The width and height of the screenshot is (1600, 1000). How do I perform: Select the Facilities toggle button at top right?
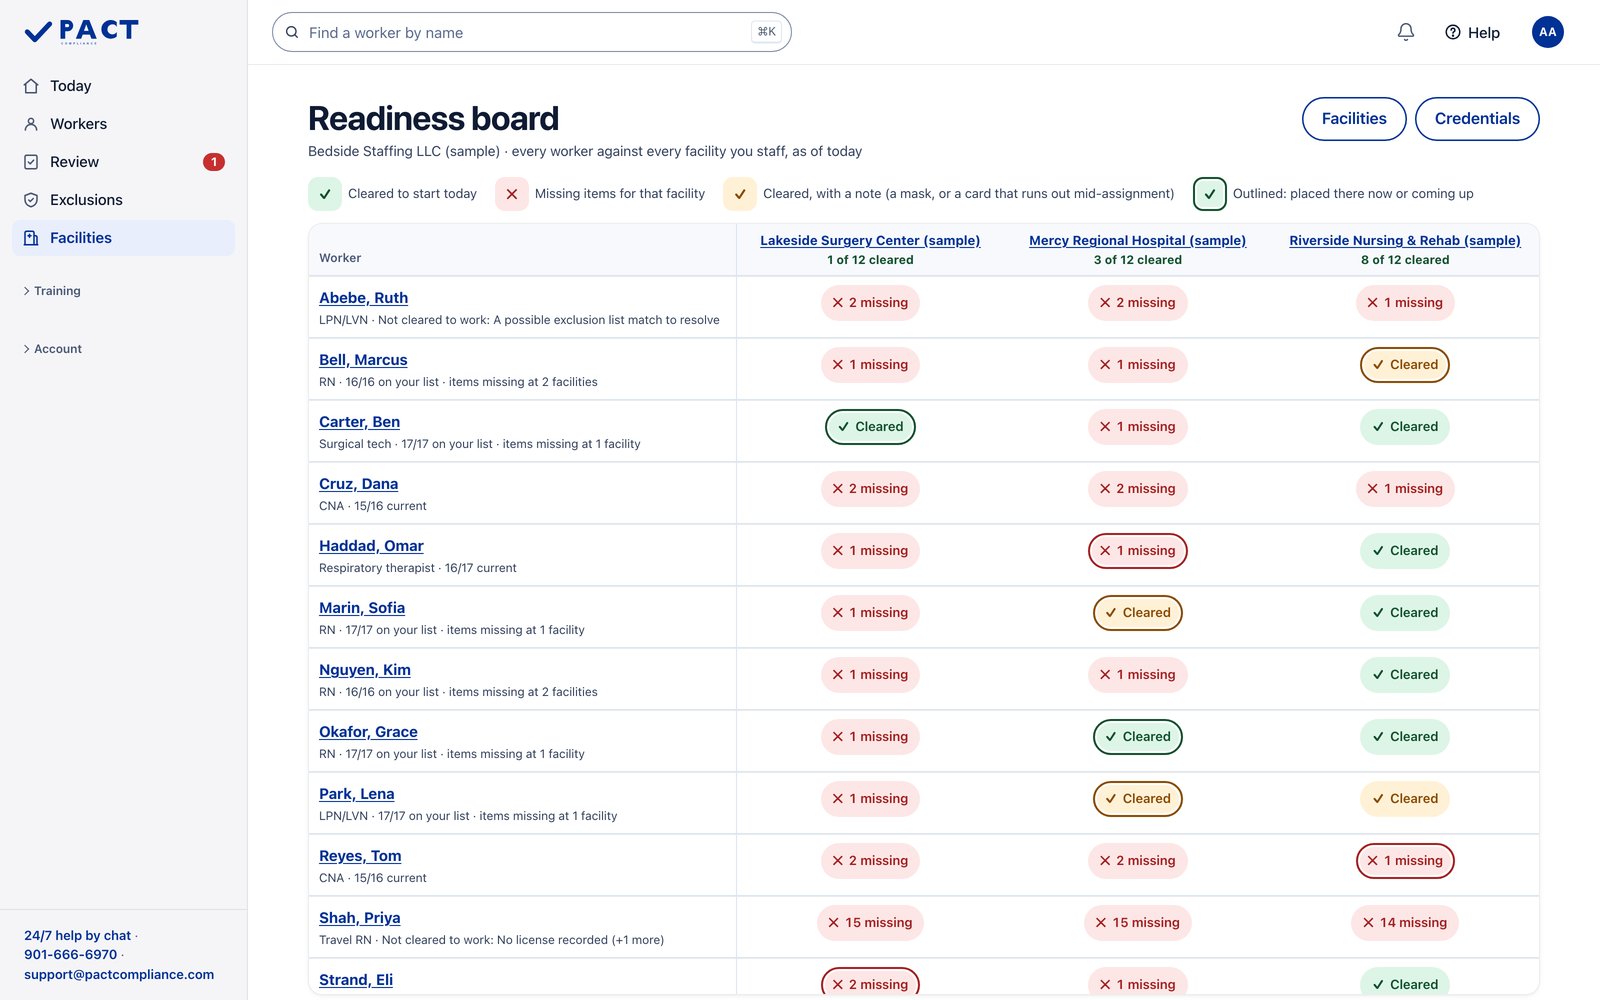click(x=1354, y=119)
